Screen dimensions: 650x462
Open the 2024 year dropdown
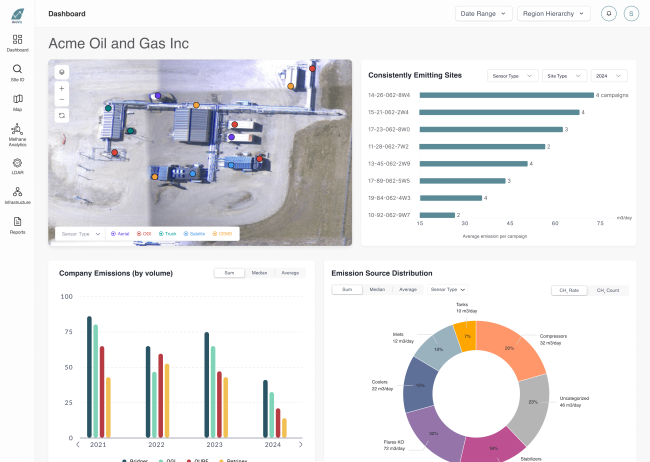tap(609, 76)
